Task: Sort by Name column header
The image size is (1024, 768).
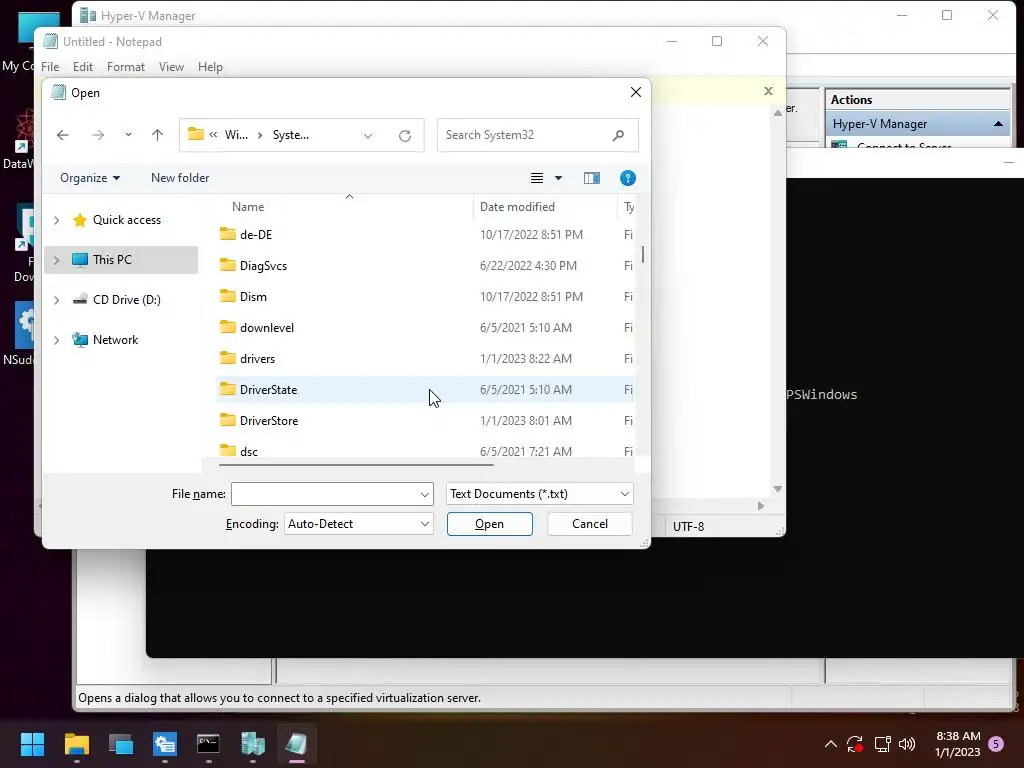Action: coord(248,207)
